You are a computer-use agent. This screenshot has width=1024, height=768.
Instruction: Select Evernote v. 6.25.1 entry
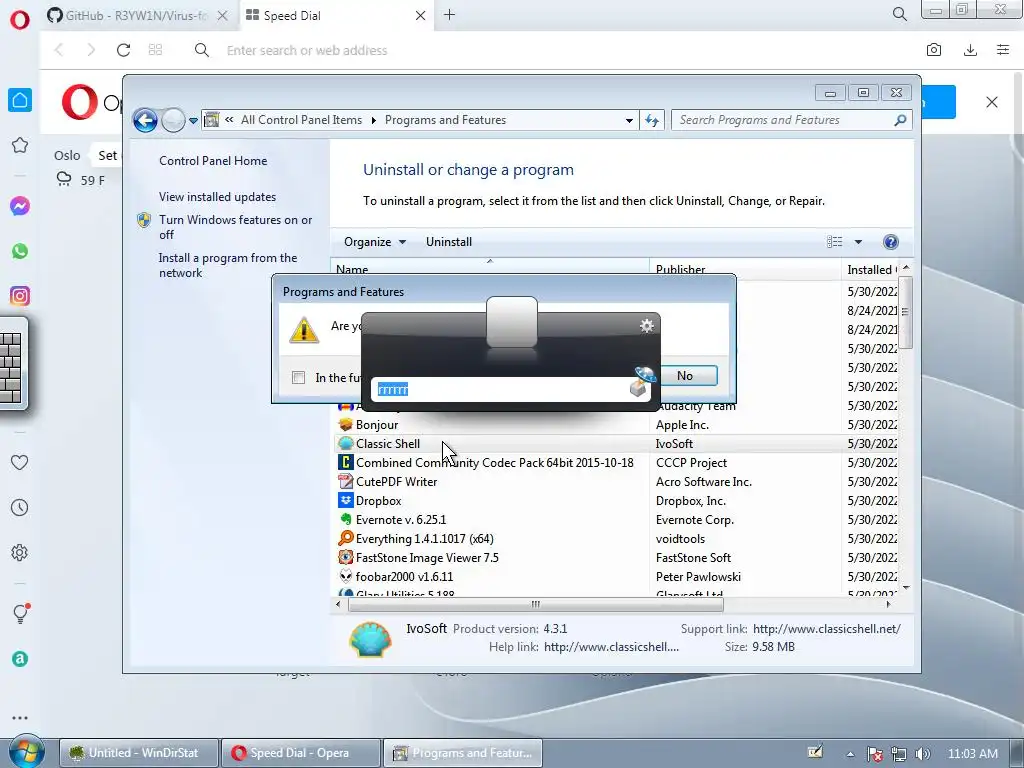click(x=401, y=519)
